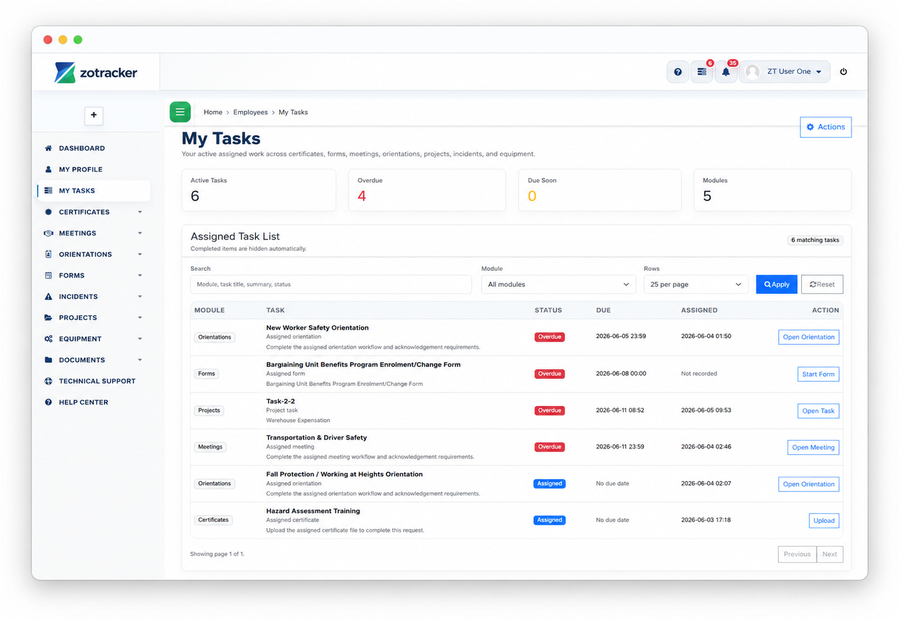Open the 25 per page dropdown

tap(696, 284)
